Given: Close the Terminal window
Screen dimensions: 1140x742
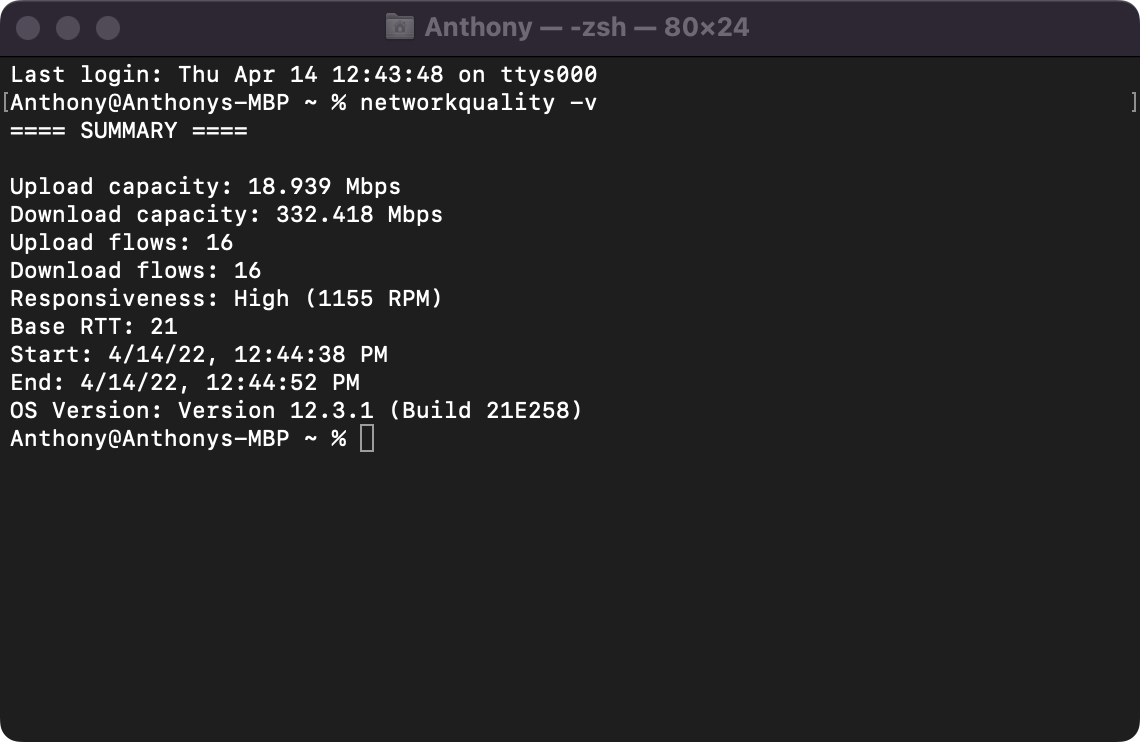Looking at the screenshot, I should point(28,28).
